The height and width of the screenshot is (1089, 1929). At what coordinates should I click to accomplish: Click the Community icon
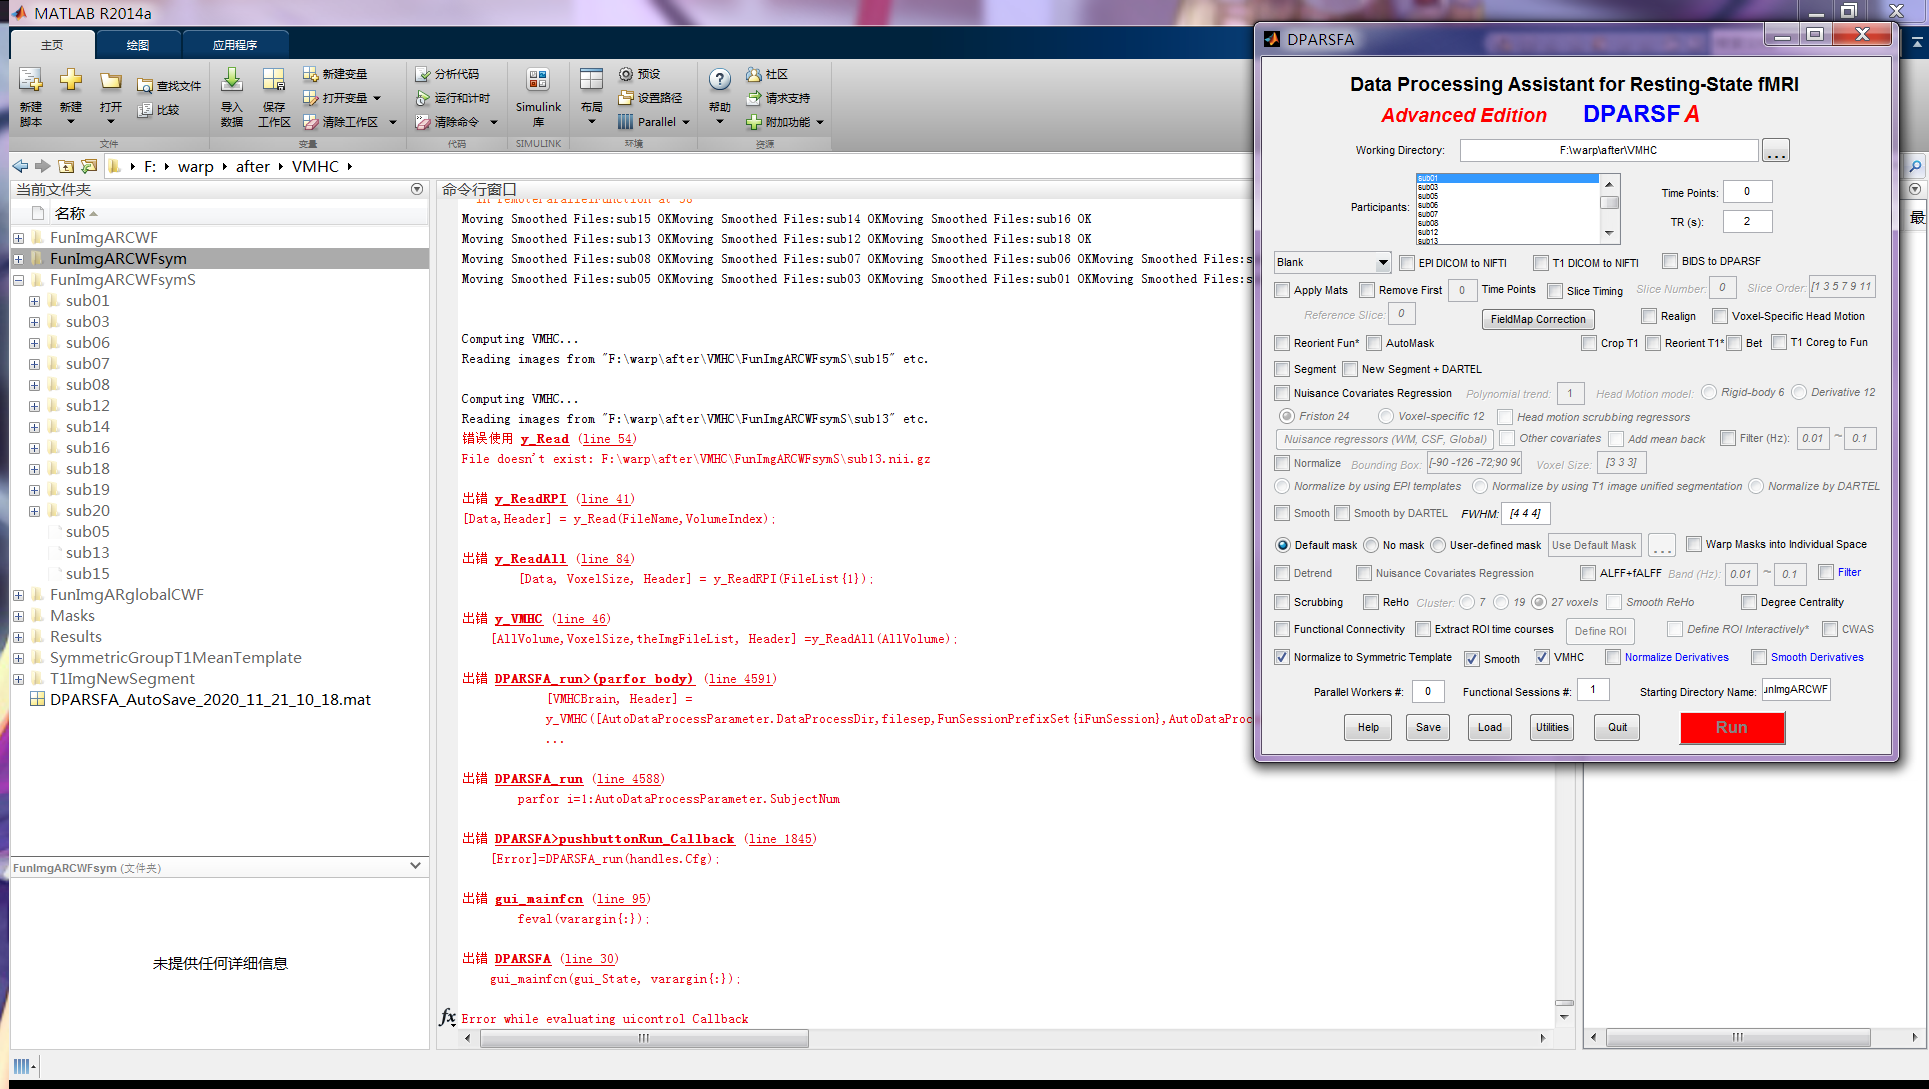(x=754, y=74)
